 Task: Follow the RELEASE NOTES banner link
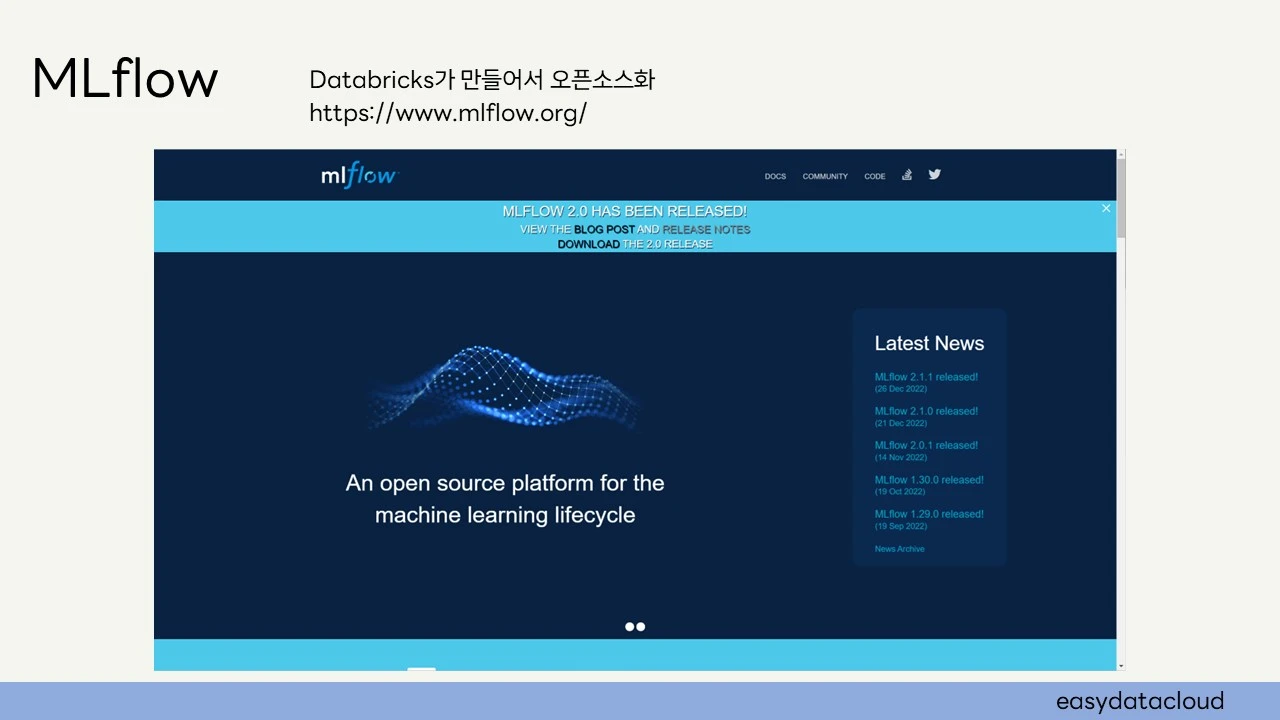pos(706,229)
